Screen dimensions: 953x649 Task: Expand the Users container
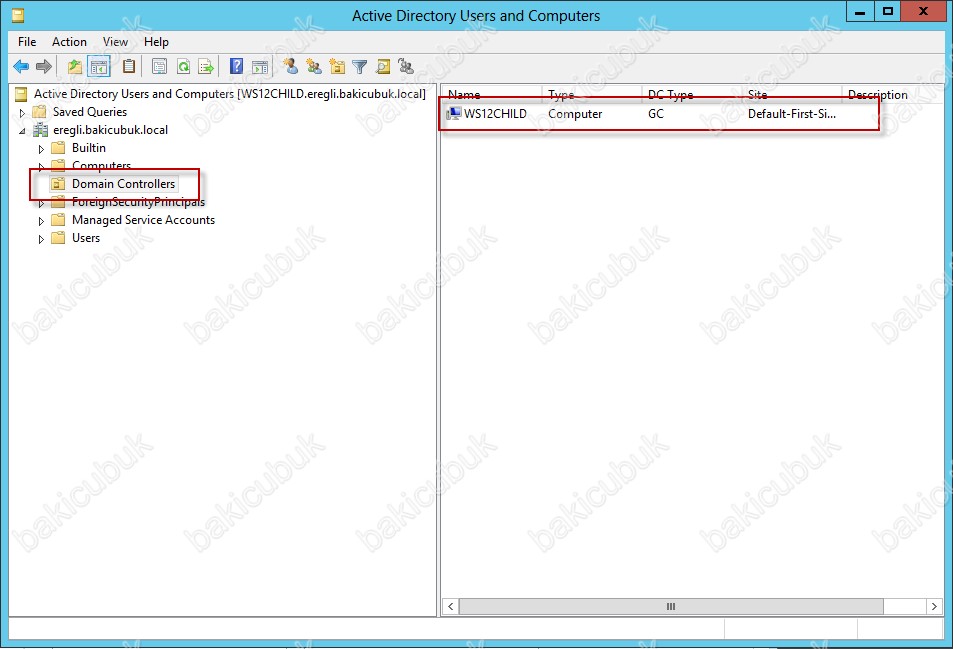[41, 239]
